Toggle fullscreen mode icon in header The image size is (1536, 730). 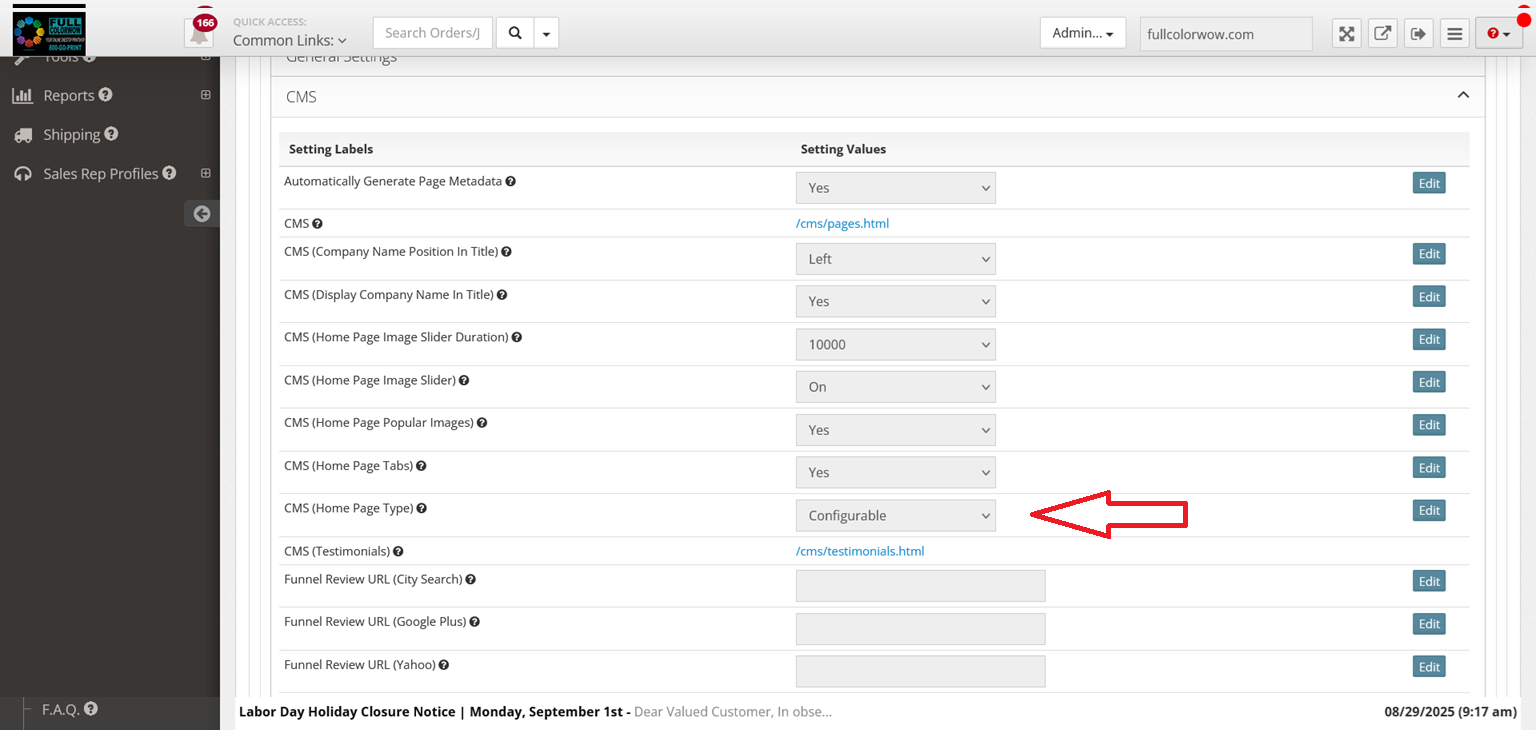pos(1347,33)
